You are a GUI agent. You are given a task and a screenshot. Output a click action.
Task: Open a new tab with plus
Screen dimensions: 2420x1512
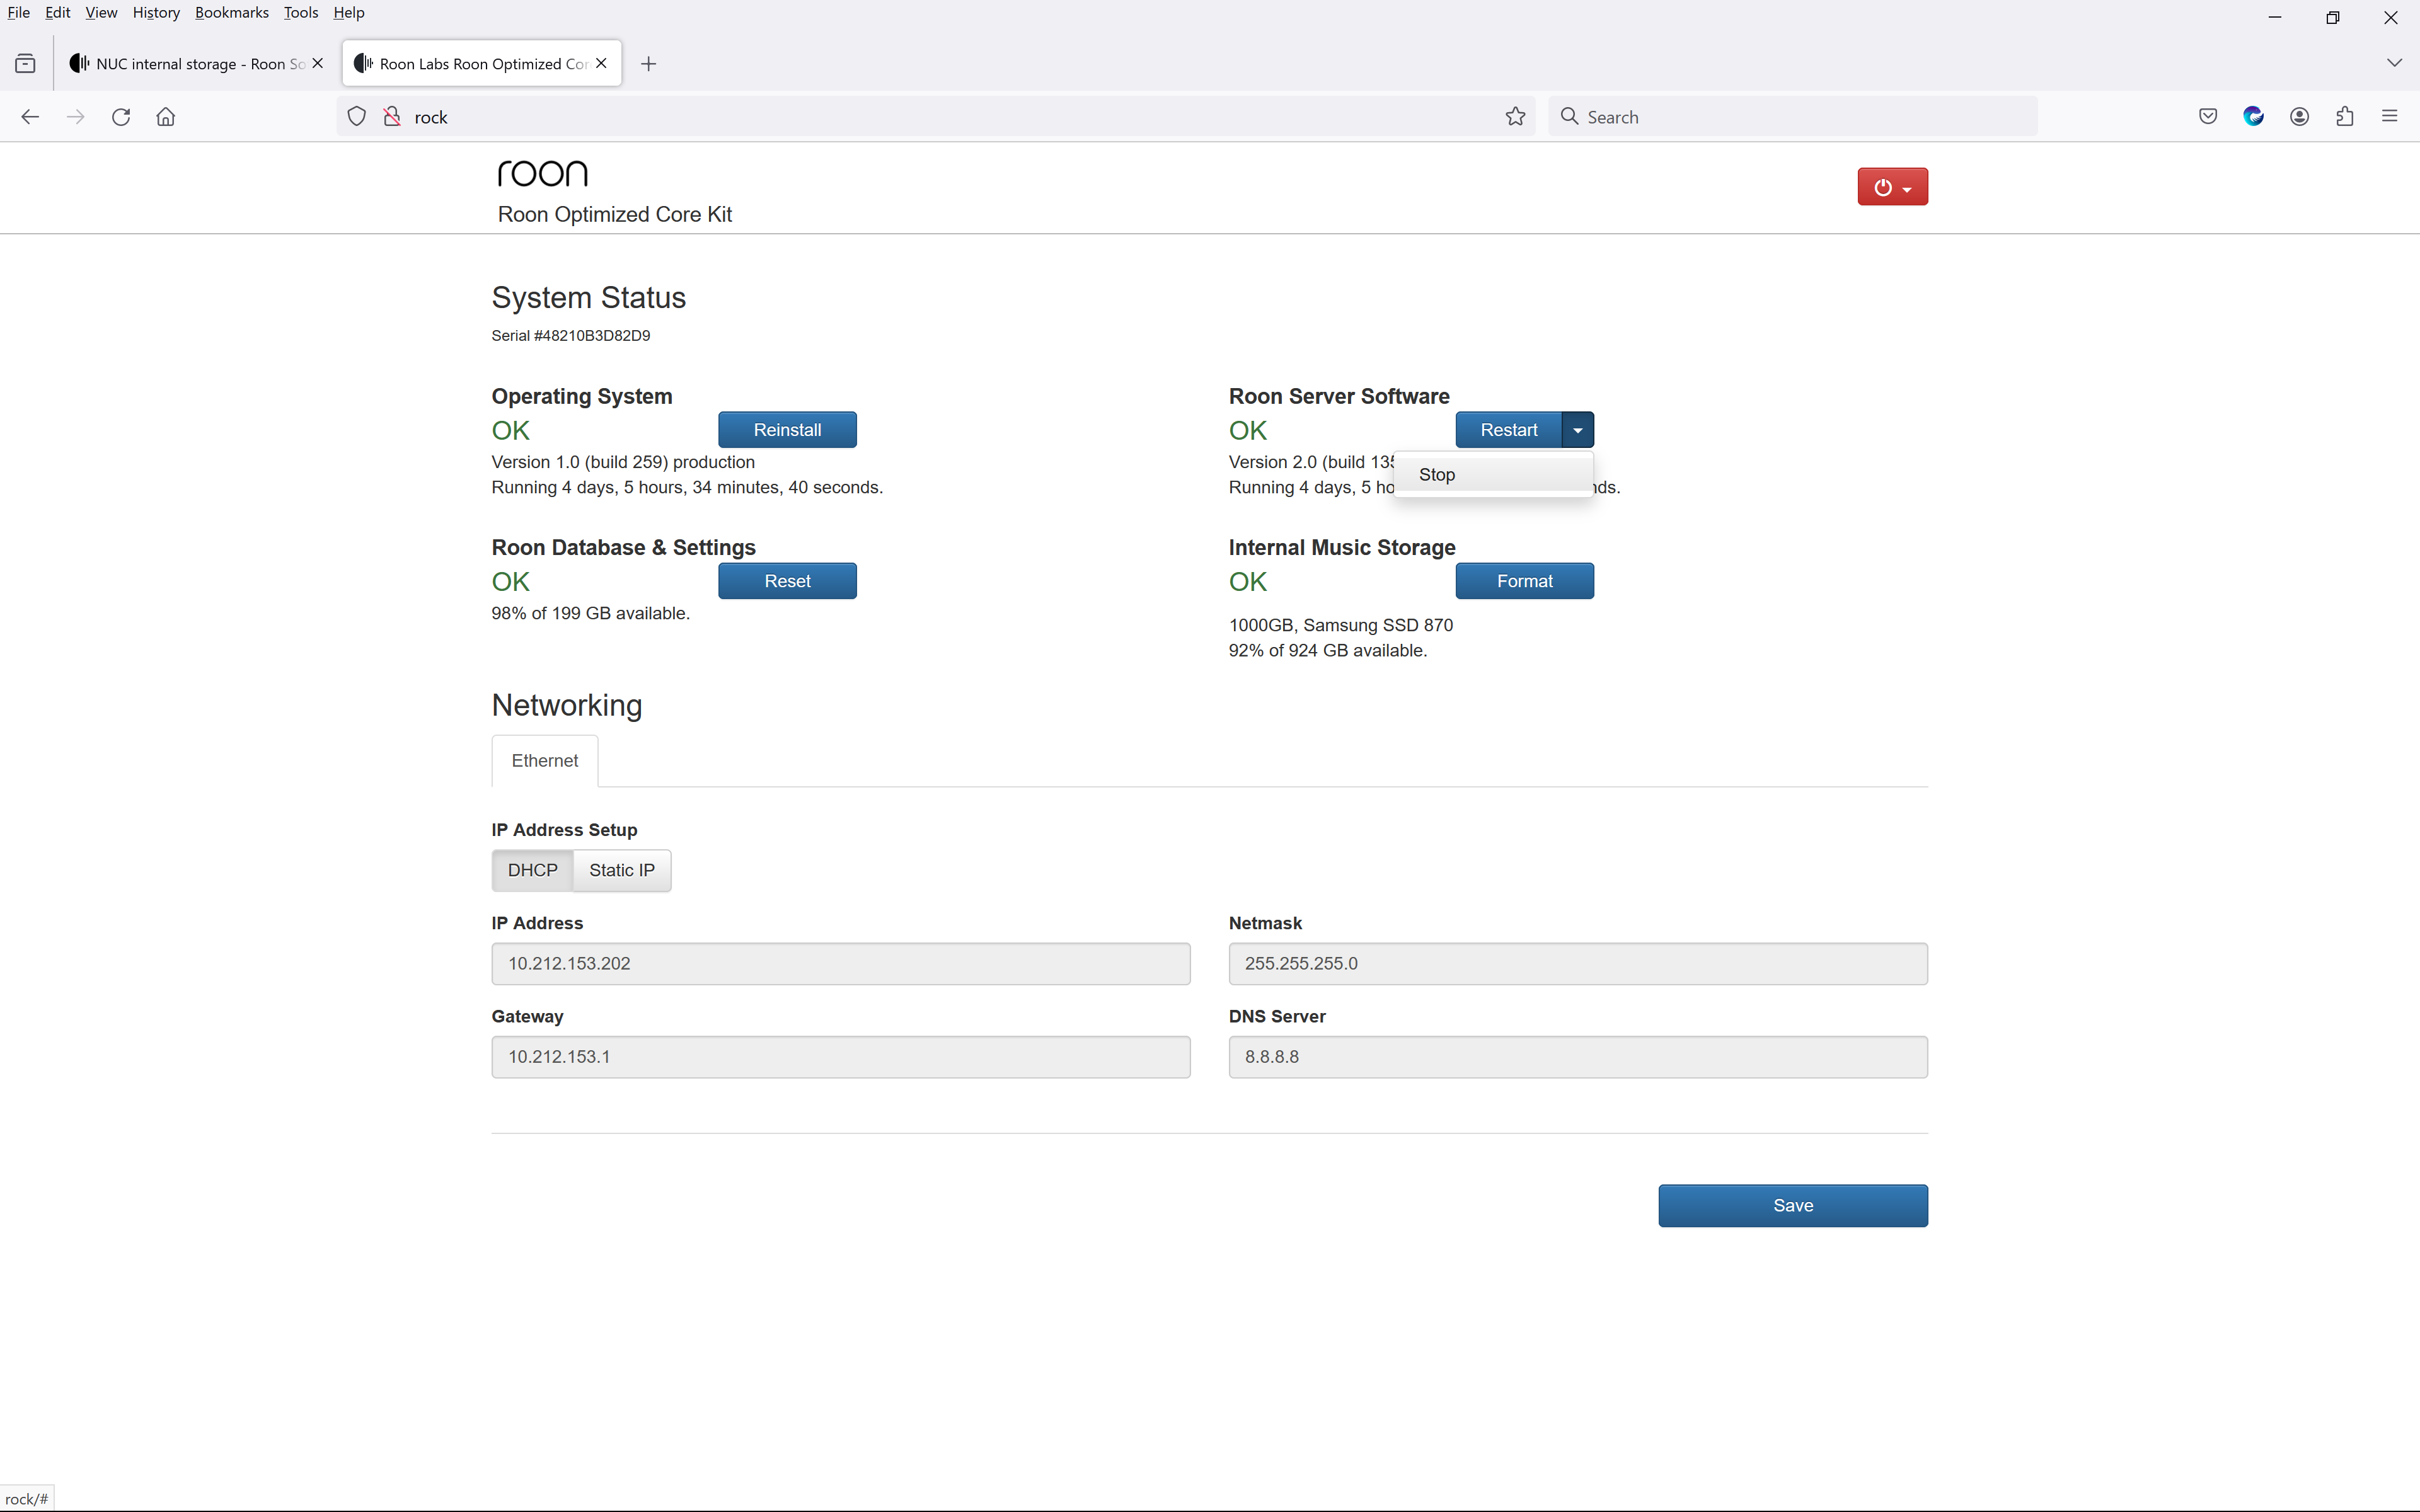(648, 64)
